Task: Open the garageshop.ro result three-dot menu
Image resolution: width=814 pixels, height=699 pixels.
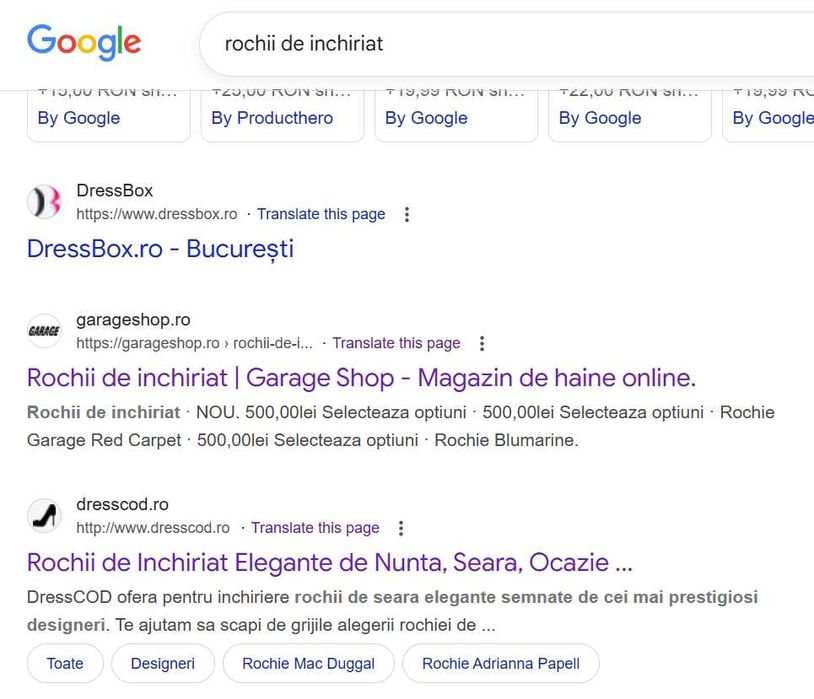Action: [x=482, y=343]
